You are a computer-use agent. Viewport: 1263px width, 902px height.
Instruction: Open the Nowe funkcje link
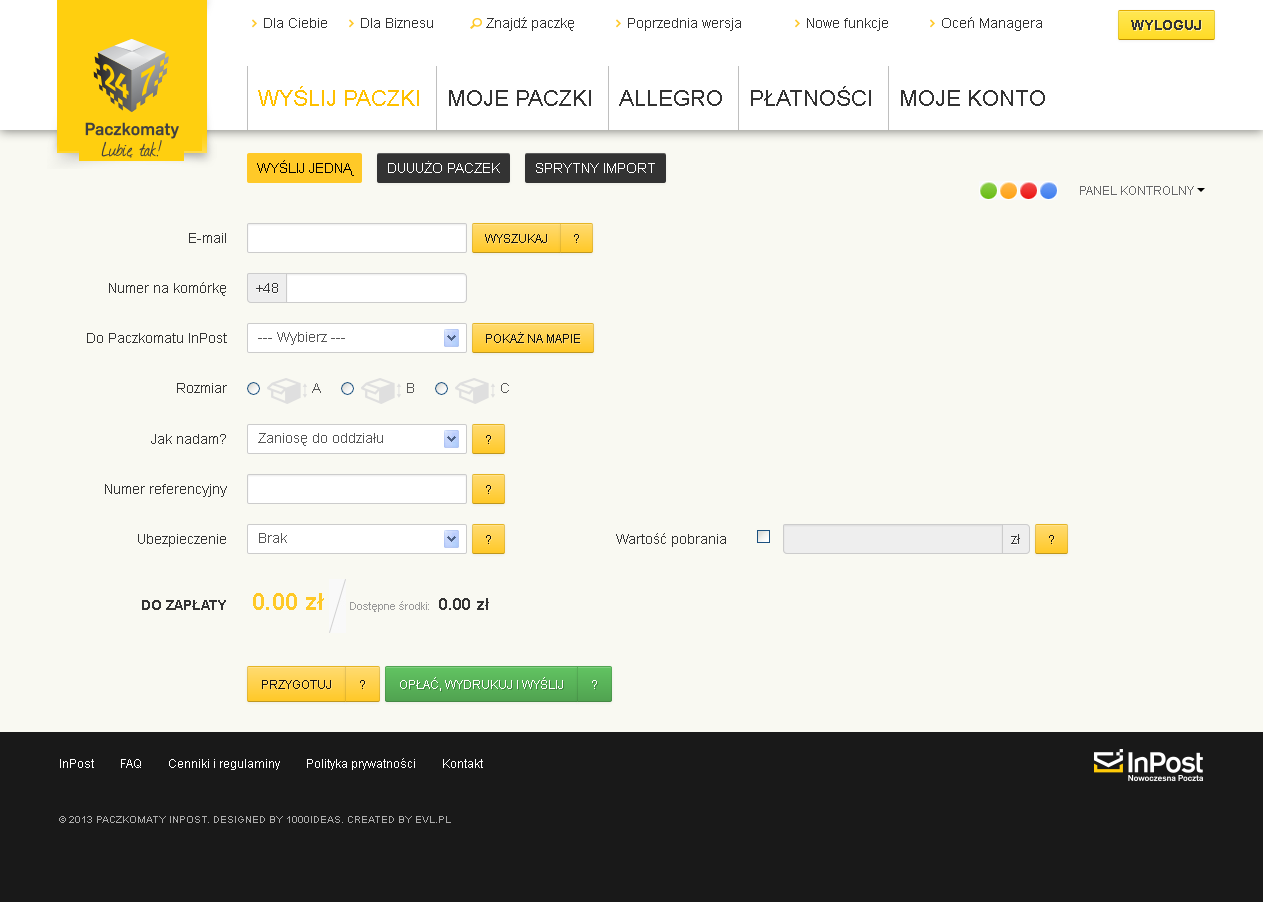847,23
